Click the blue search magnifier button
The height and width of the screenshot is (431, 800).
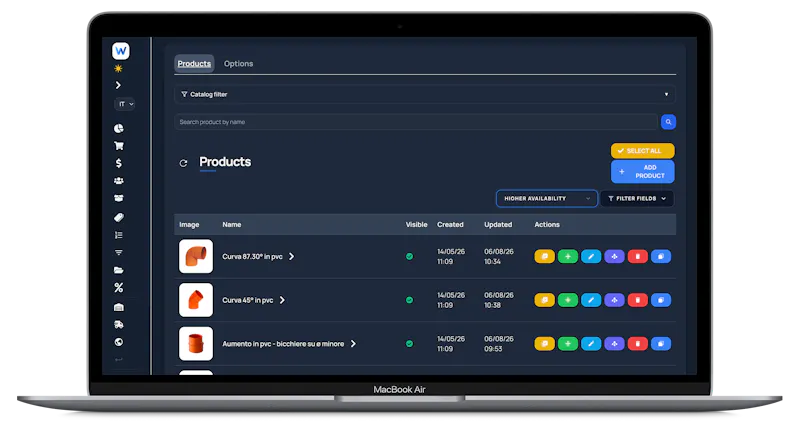(x=668, y=122)
